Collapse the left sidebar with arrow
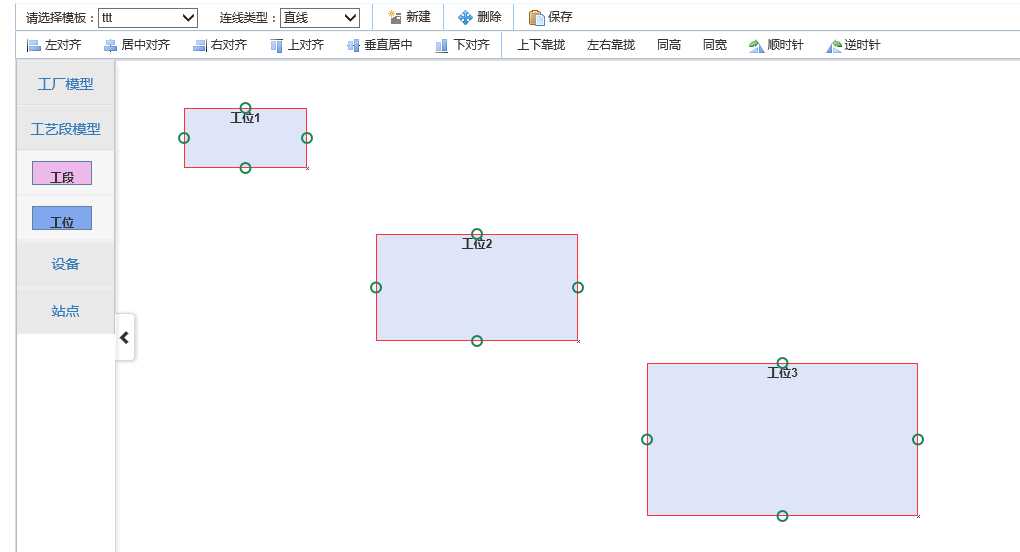This screenshot has height=552, width=1020. (125, 337)
